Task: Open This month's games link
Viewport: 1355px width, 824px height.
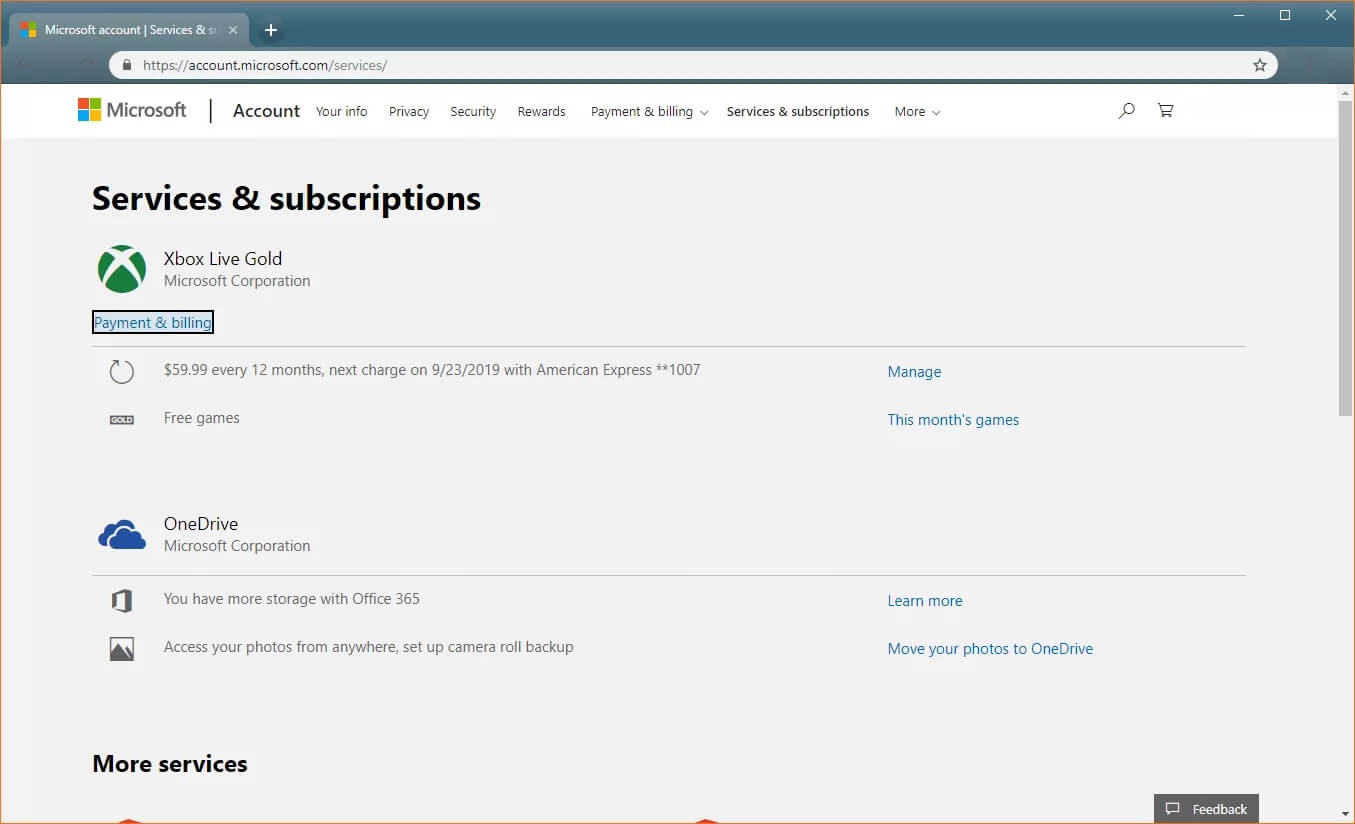Action: tap(953, 420)
